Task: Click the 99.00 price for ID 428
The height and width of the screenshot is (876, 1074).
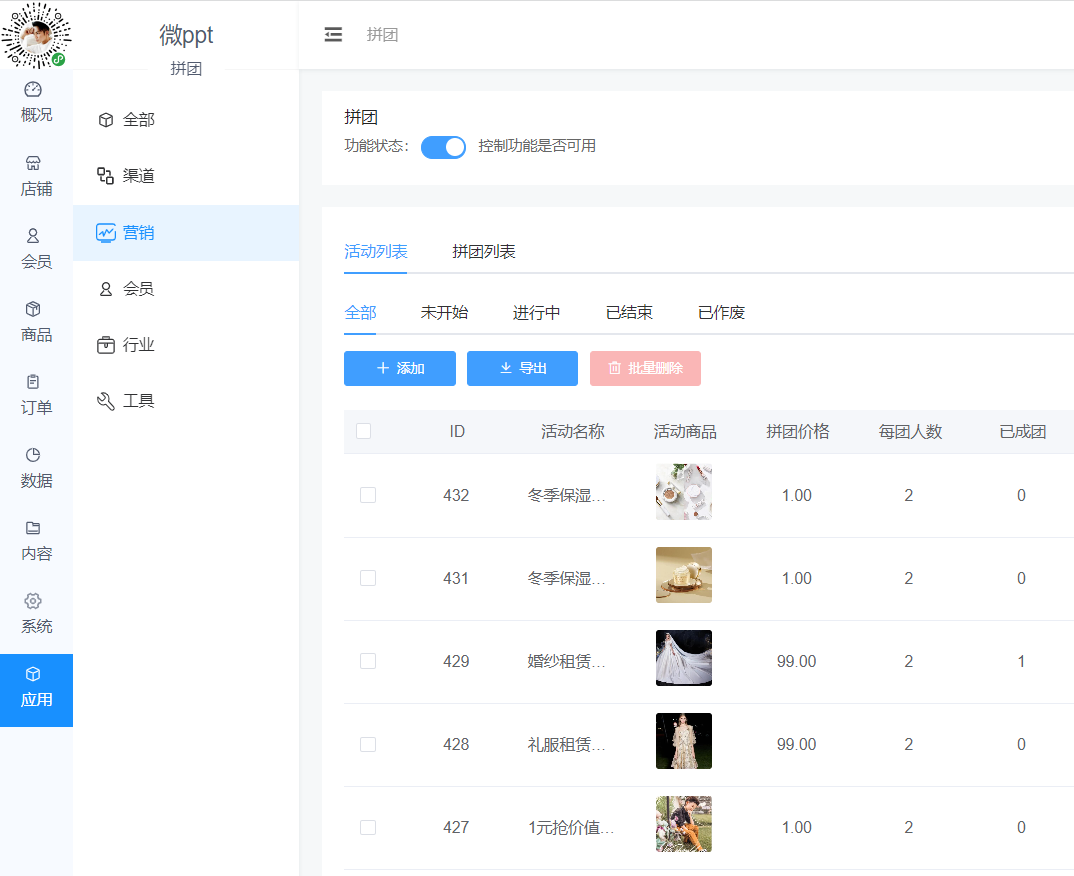Action: tap(797, 744)
